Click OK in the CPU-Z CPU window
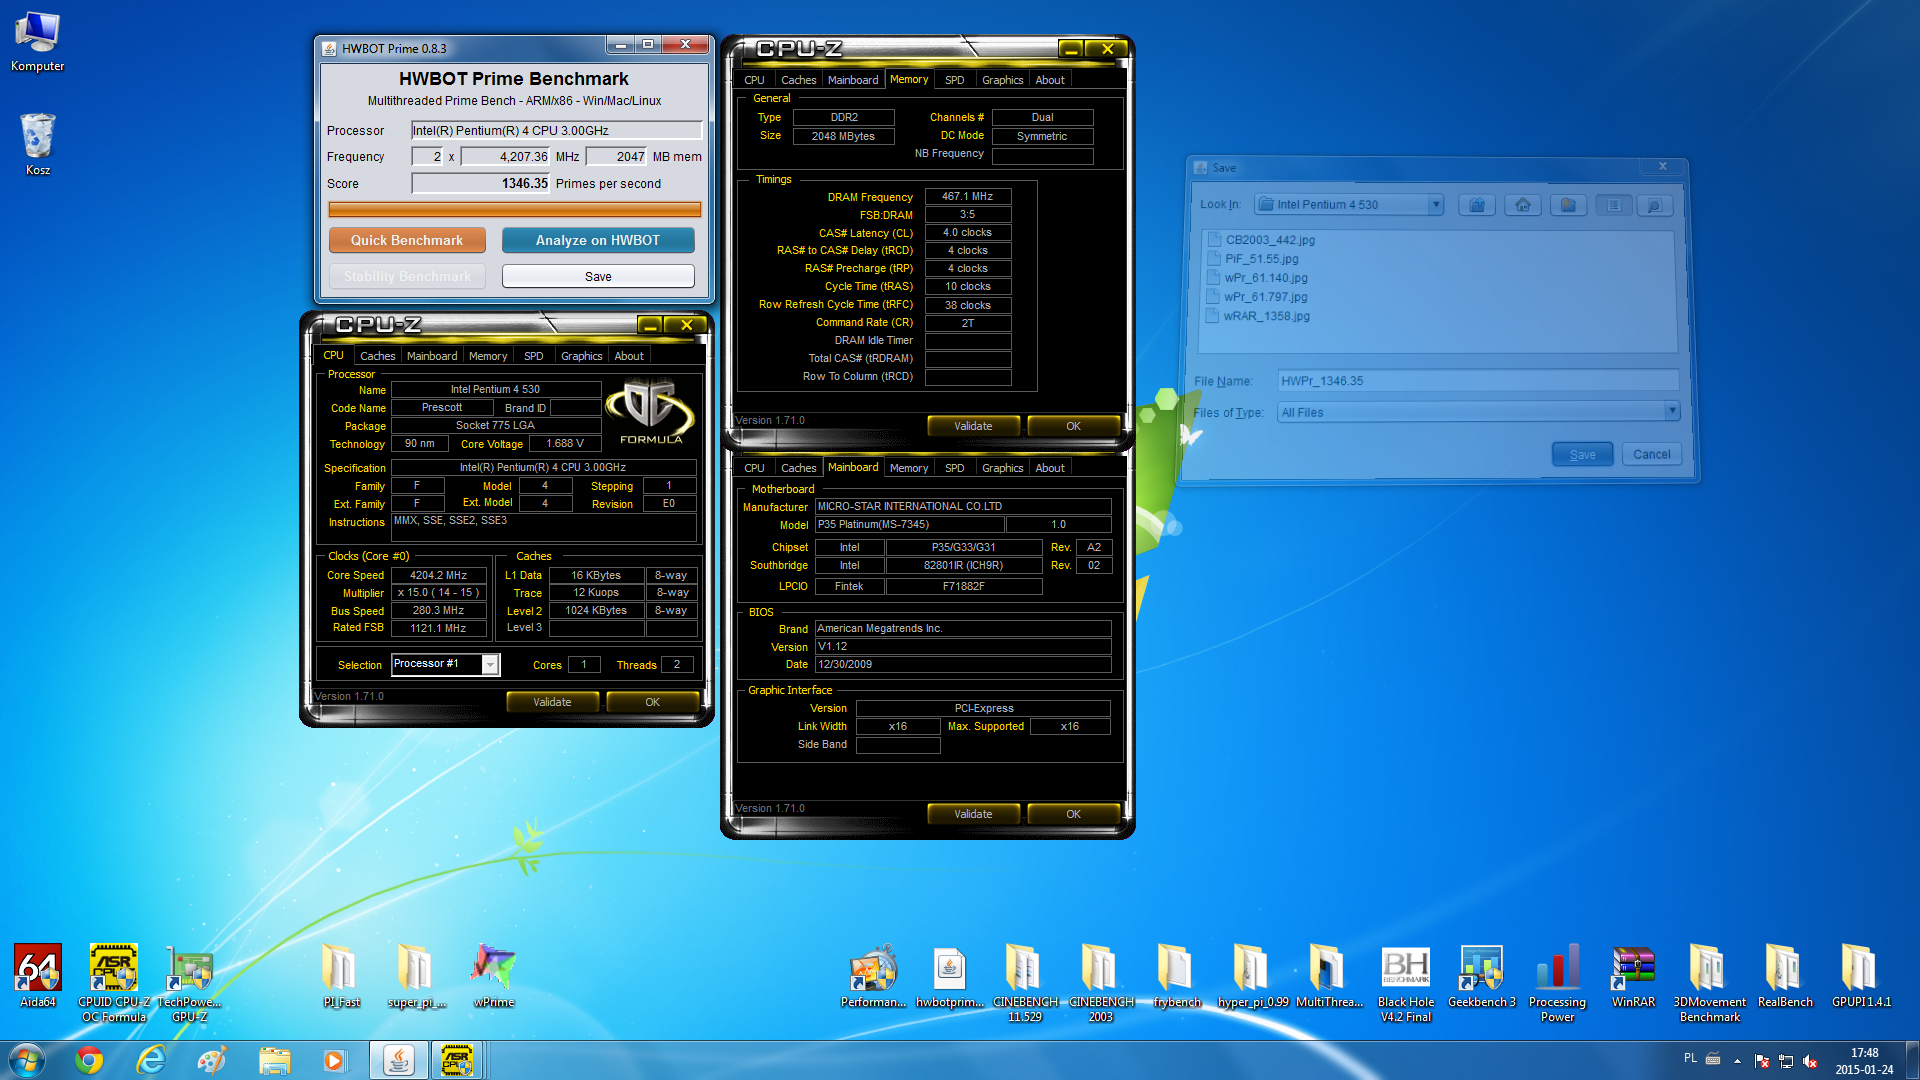This screenshot has height=1080, width=1920. 652,702
